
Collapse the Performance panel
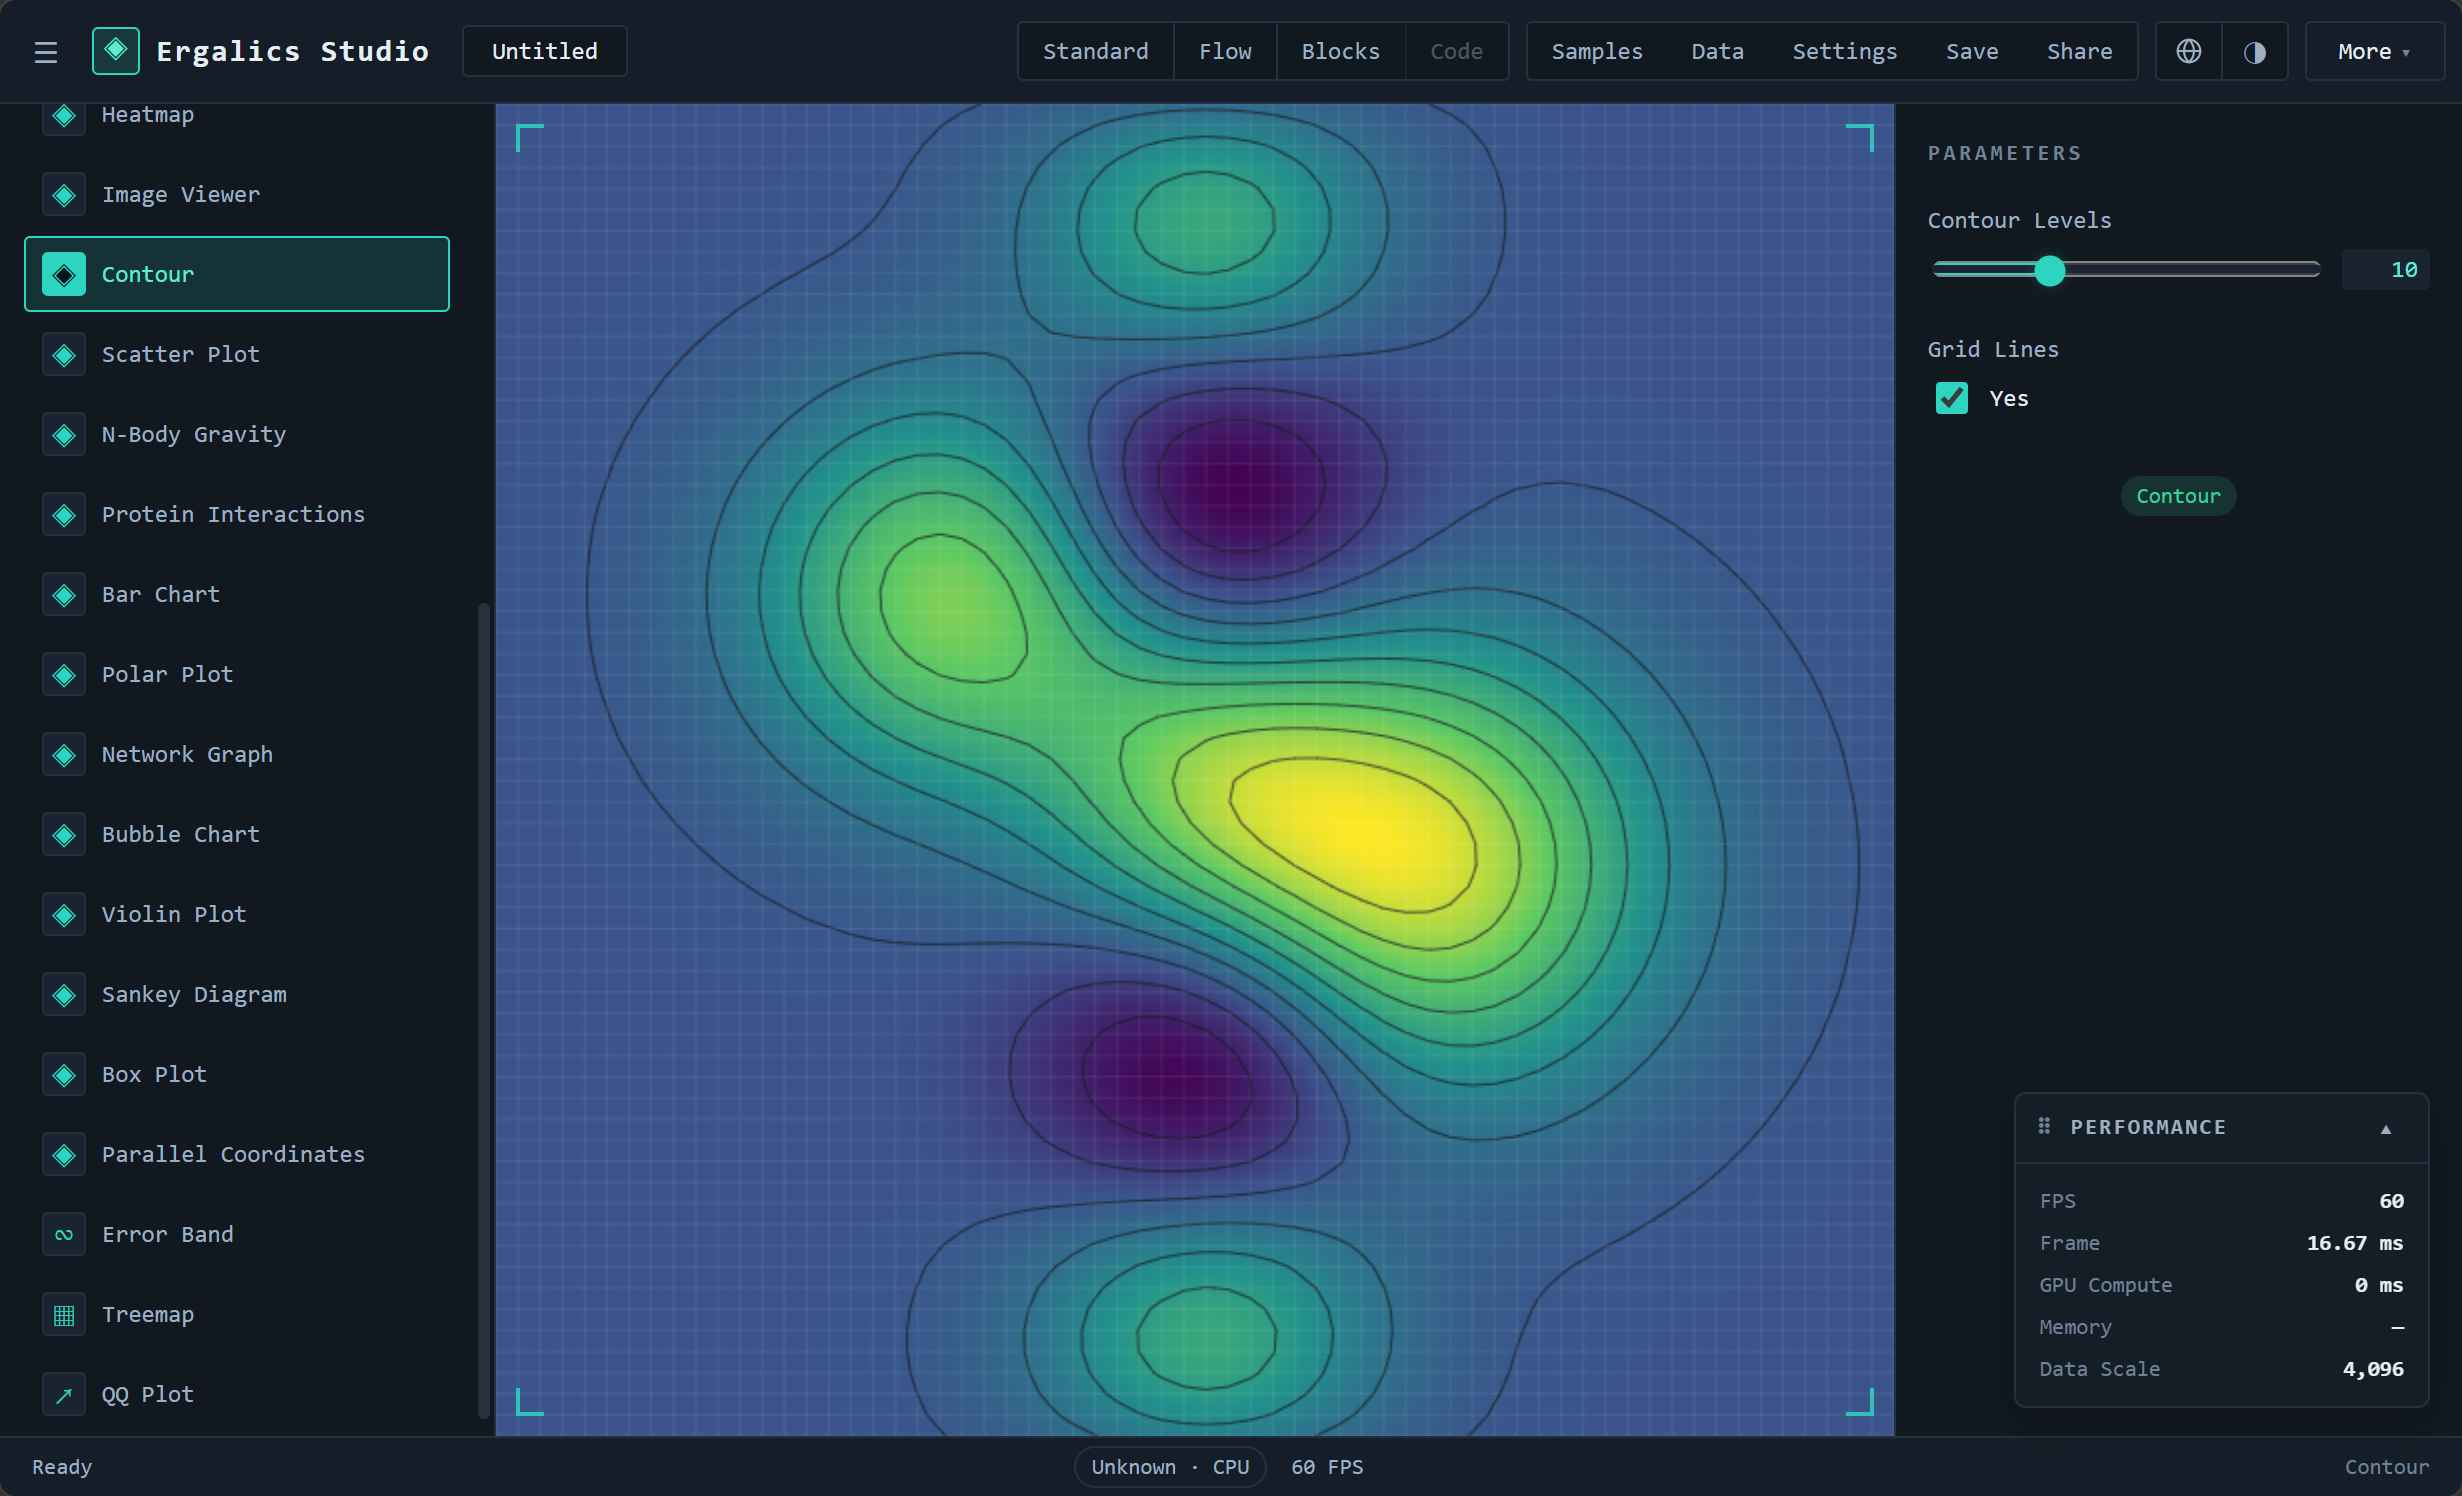coord(2386,1128)
